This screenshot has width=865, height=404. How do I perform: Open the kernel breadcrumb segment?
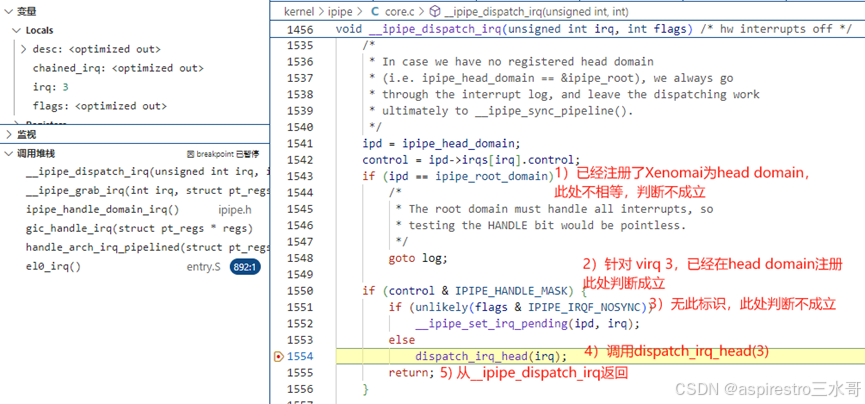[x=300, y=12]
